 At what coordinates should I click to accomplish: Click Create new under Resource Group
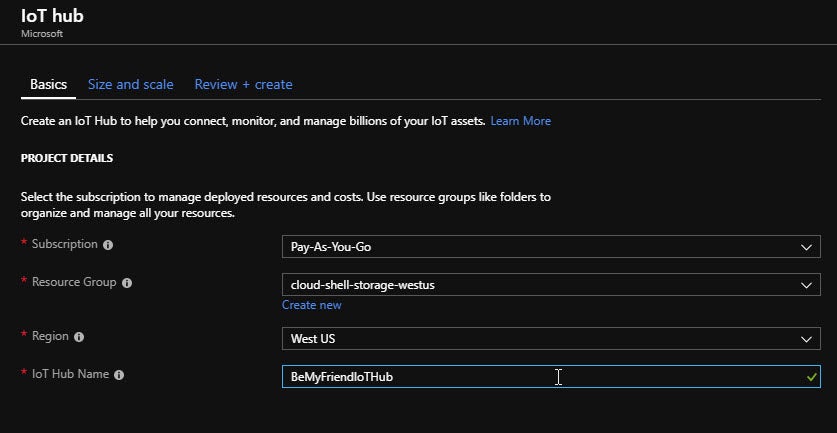click(x=311, y=305)
